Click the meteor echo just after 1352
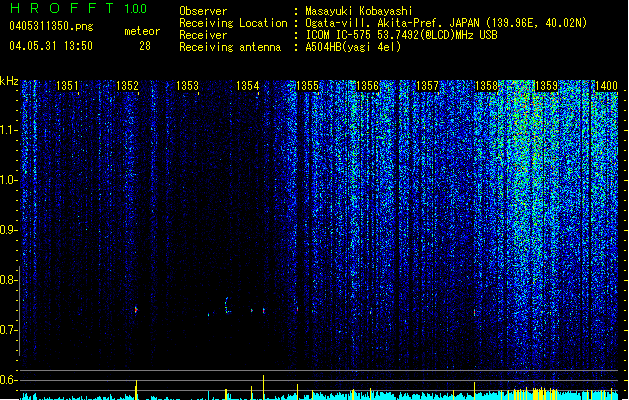This screenshot has height=400, width=629. pyautogui.click(x=136, y=310)
